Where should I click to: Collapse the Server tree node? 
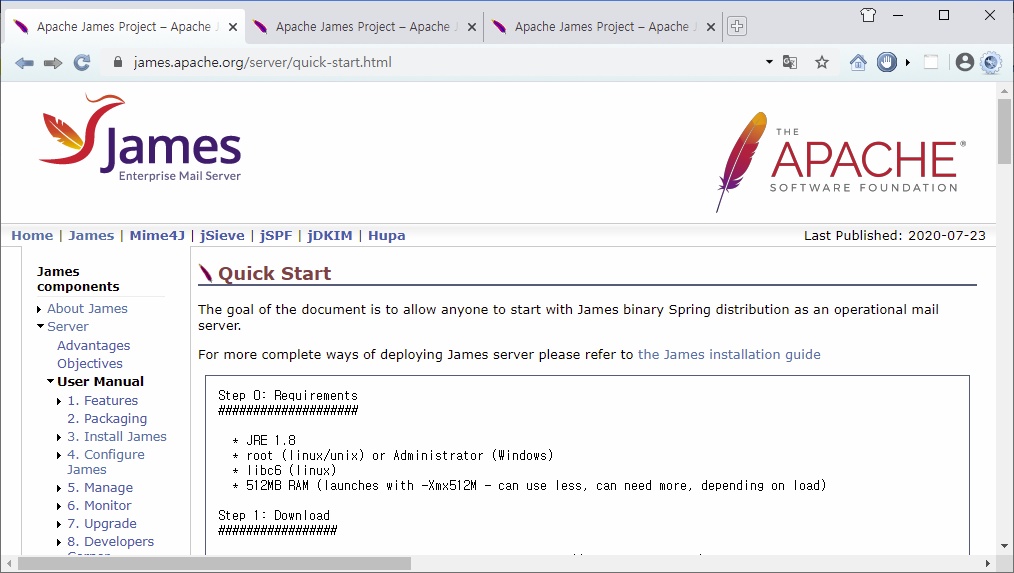41,327
